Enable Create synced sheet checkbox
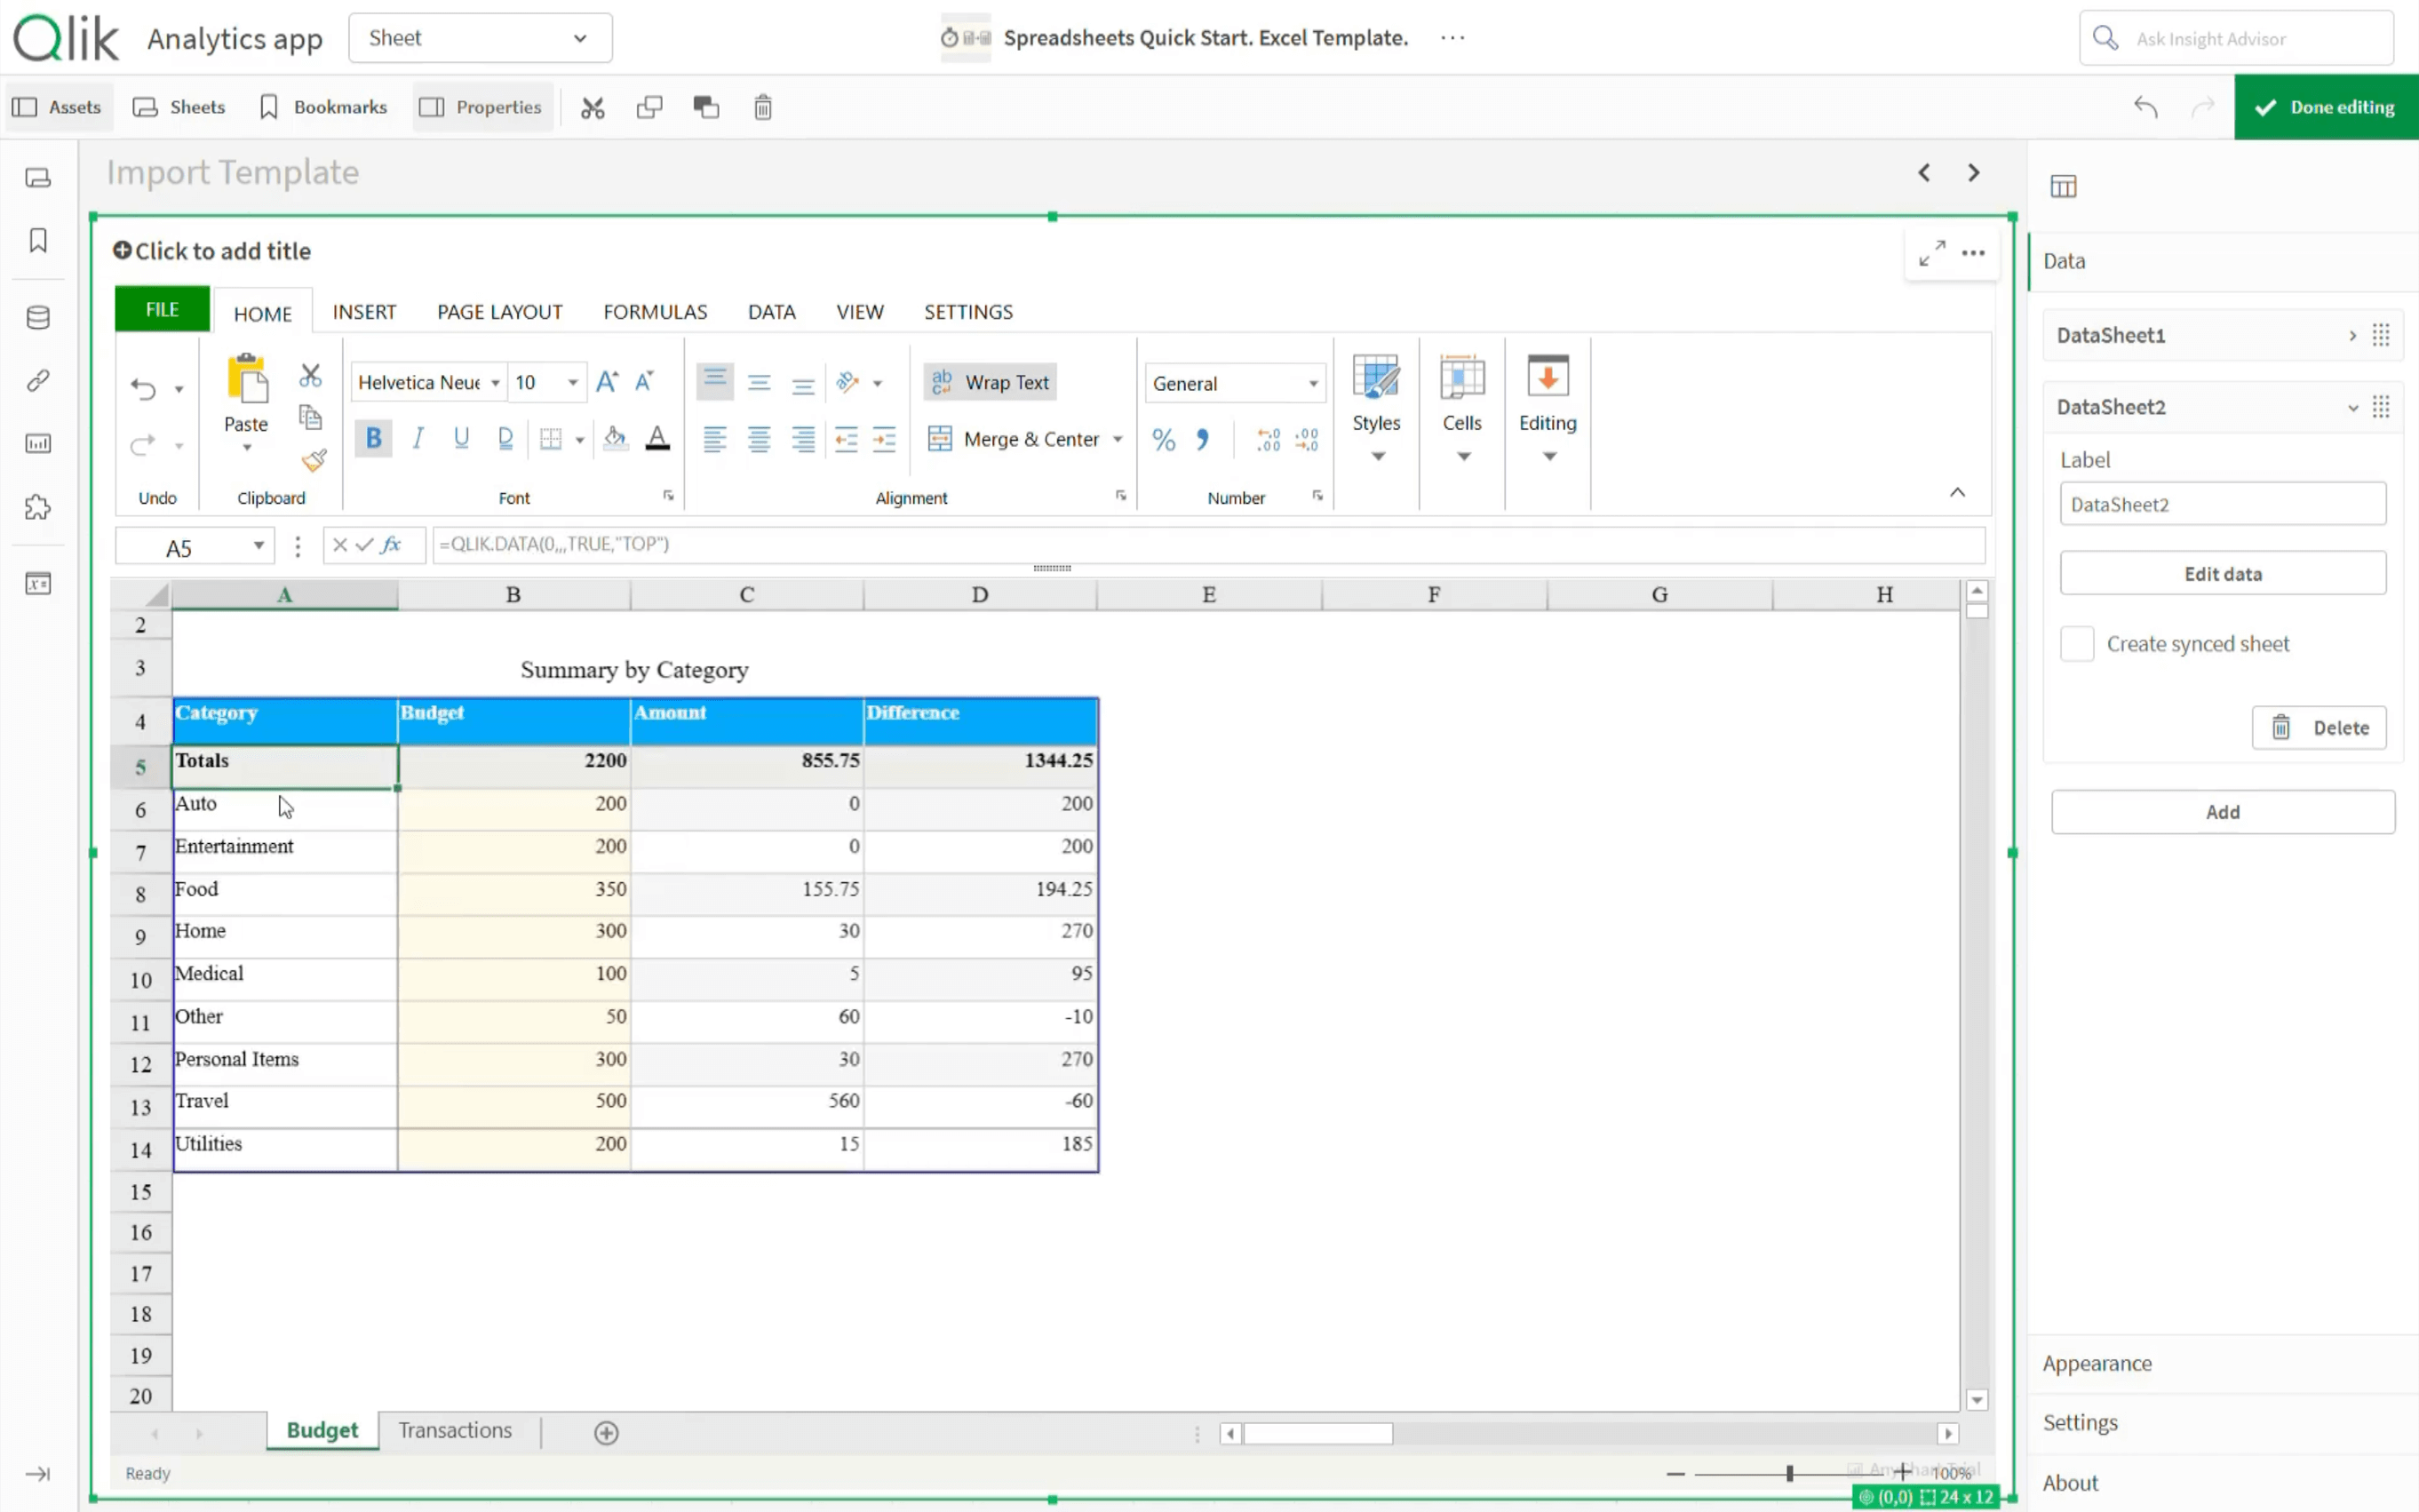Viewport: 2419px width, 1512px height. (2076, 644)
